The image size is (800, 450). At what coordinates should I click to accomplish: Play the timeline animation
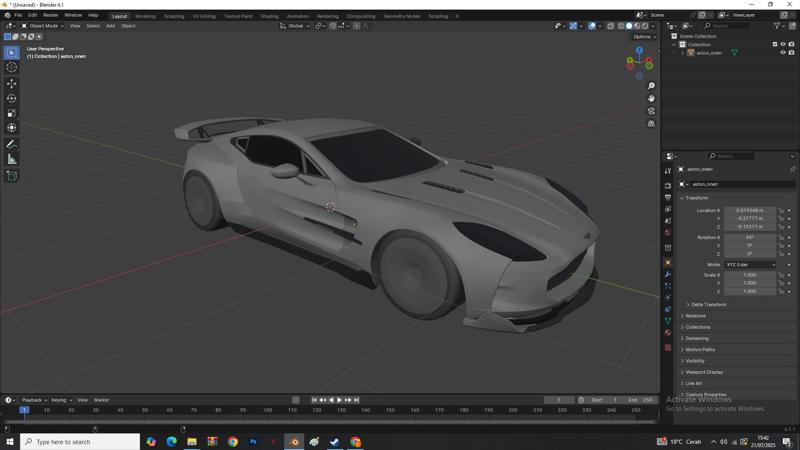click(x=339, y=400)
